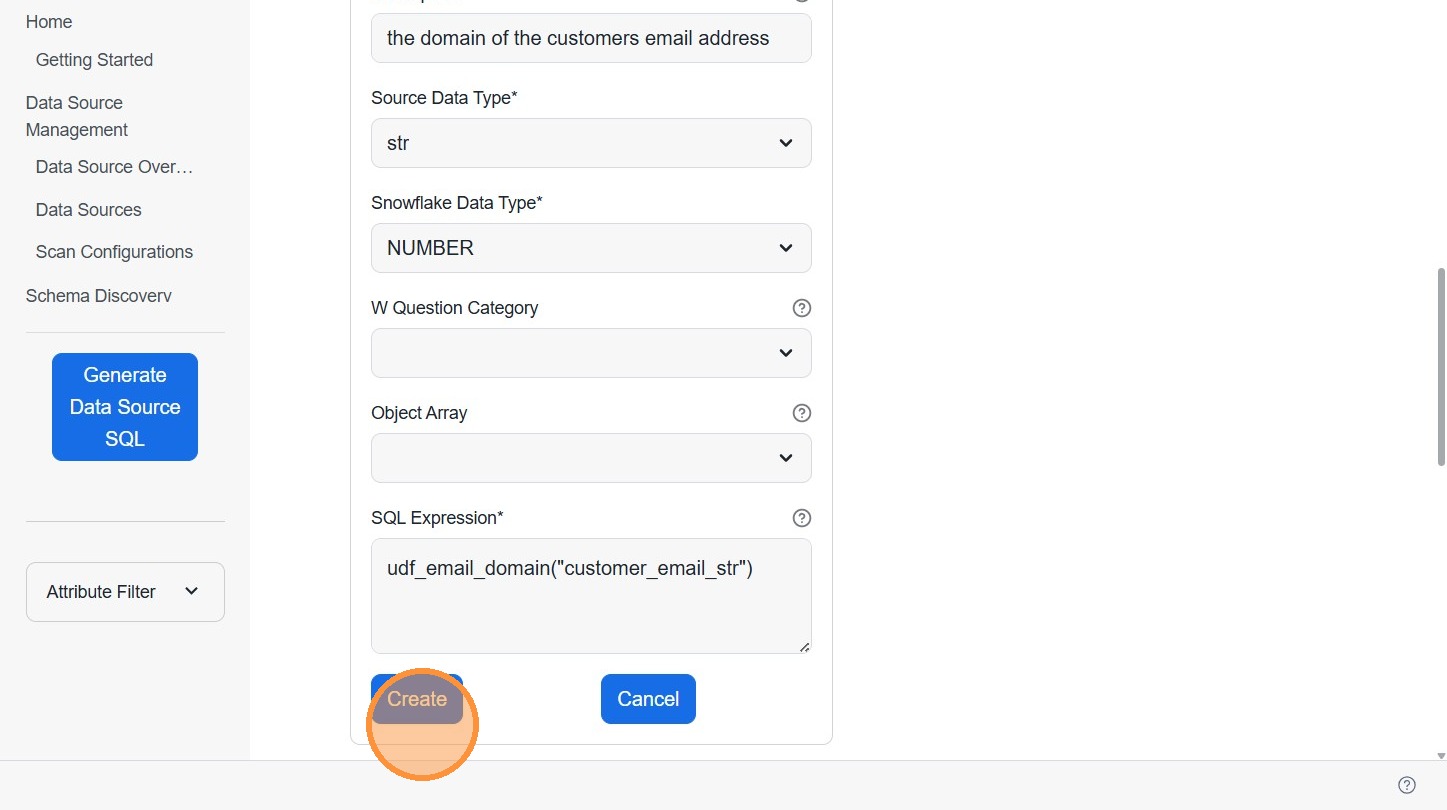Screen dimensions: 1447x810
Task: Open Snowflake Data Type dropdown
Action: click(x=591, y=248)
